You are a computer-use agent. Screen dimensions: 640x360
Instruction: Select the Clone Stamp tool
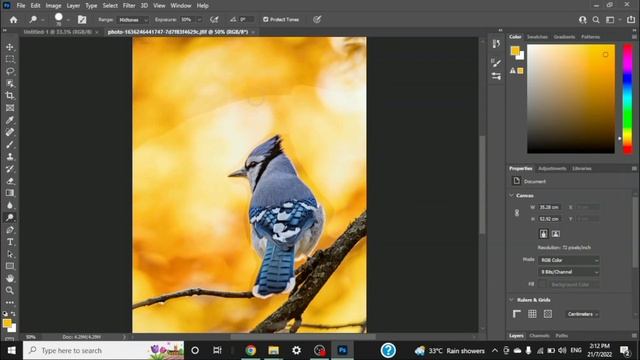coord(10,157)
